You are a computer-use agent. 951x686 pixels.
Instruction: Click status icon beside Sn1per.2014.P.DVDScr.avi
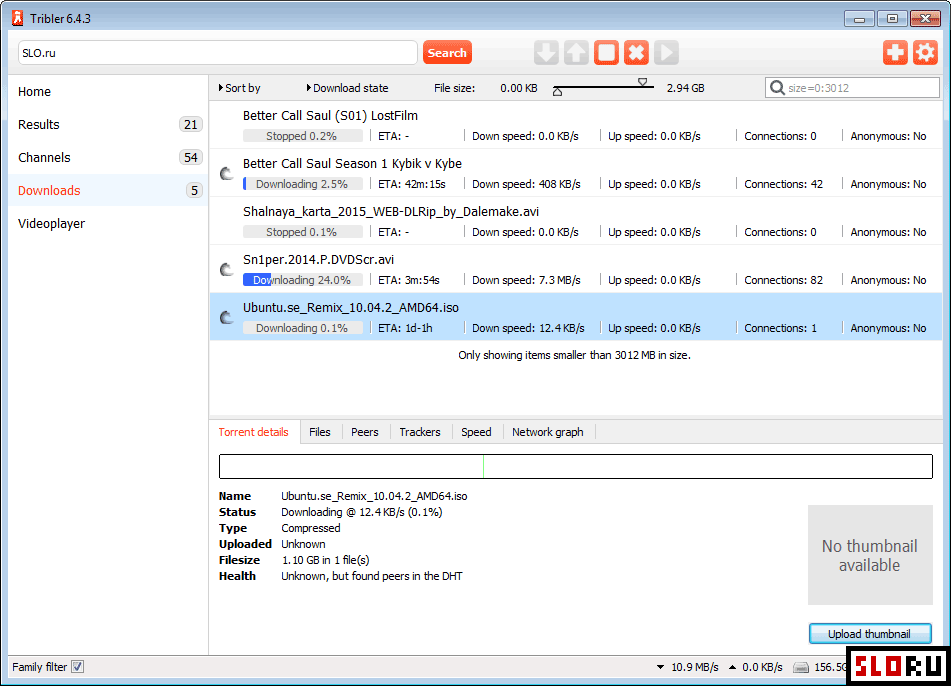[226, 269]
